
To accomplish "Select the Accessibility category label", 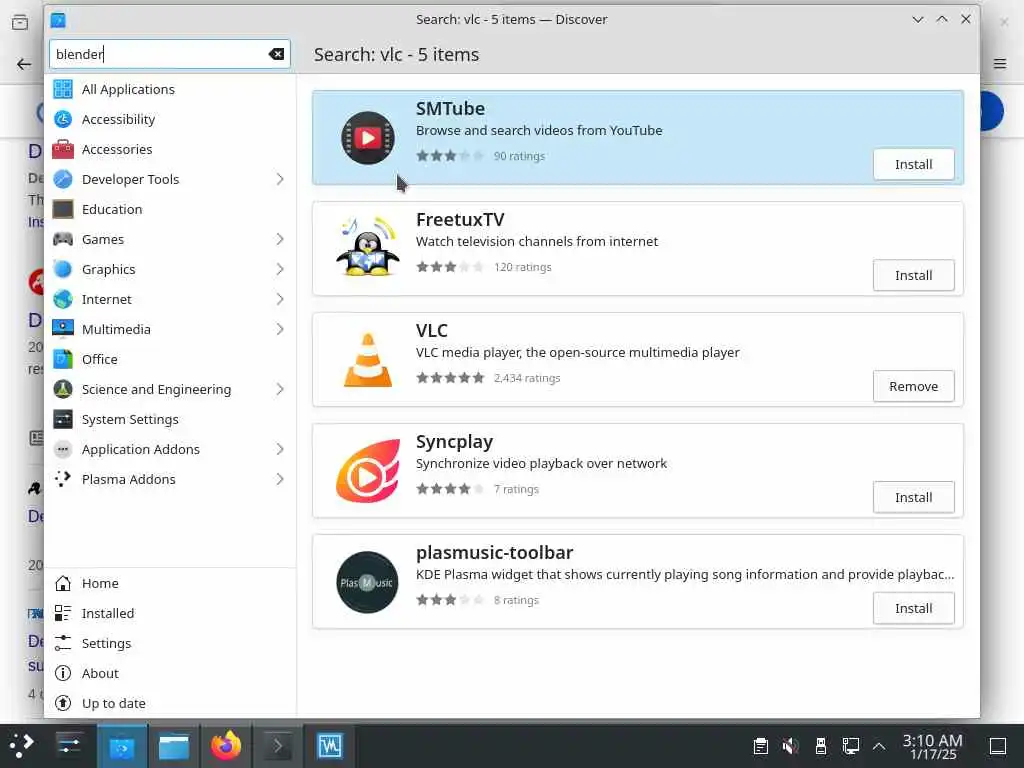I will point(118,120).
